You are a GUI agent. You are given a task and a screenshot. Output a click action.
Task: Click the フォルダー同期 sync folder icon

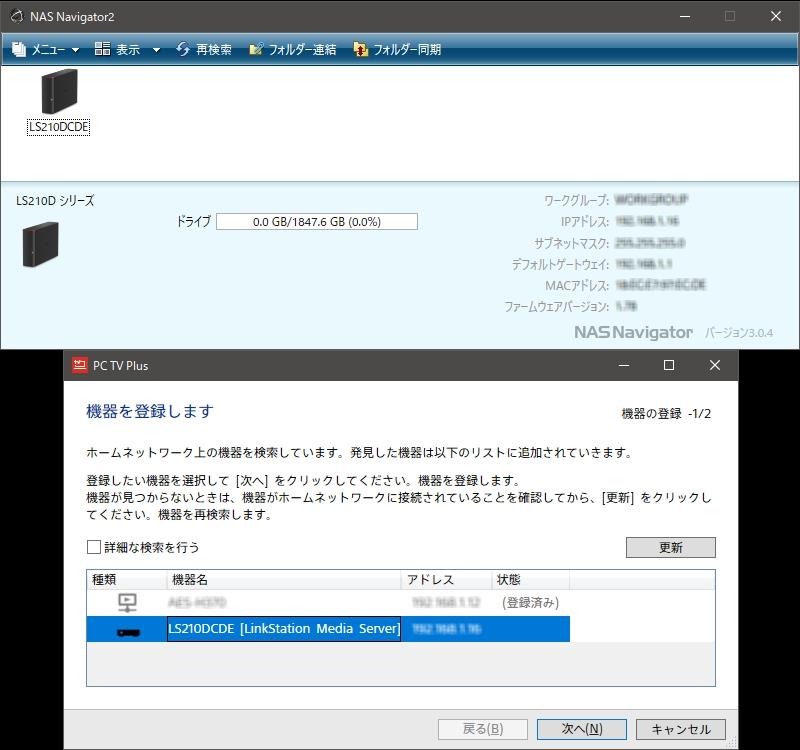pyautogui.click(x=361, y=49)
